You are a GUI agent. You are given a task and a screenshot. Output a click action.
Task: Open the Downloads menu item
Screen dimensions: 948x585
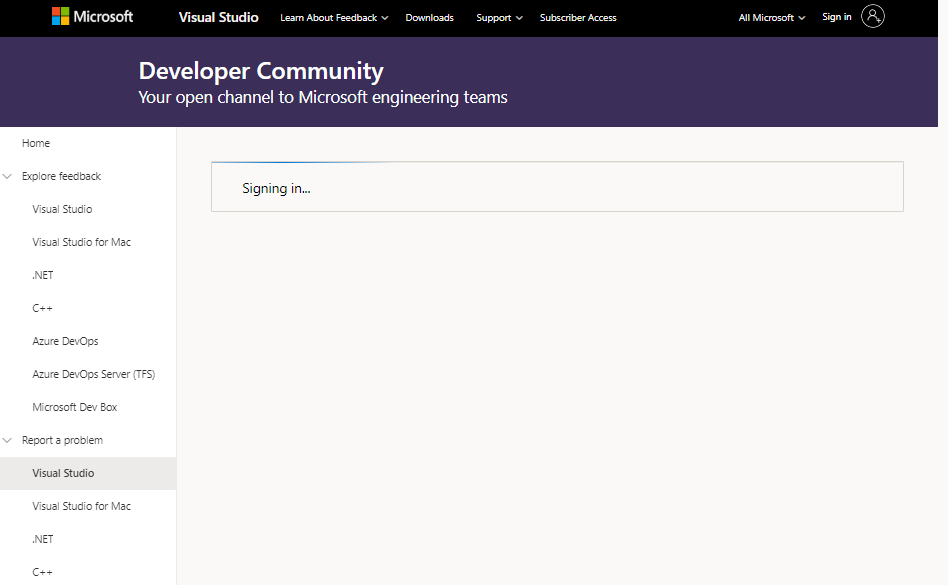[429, 18]
